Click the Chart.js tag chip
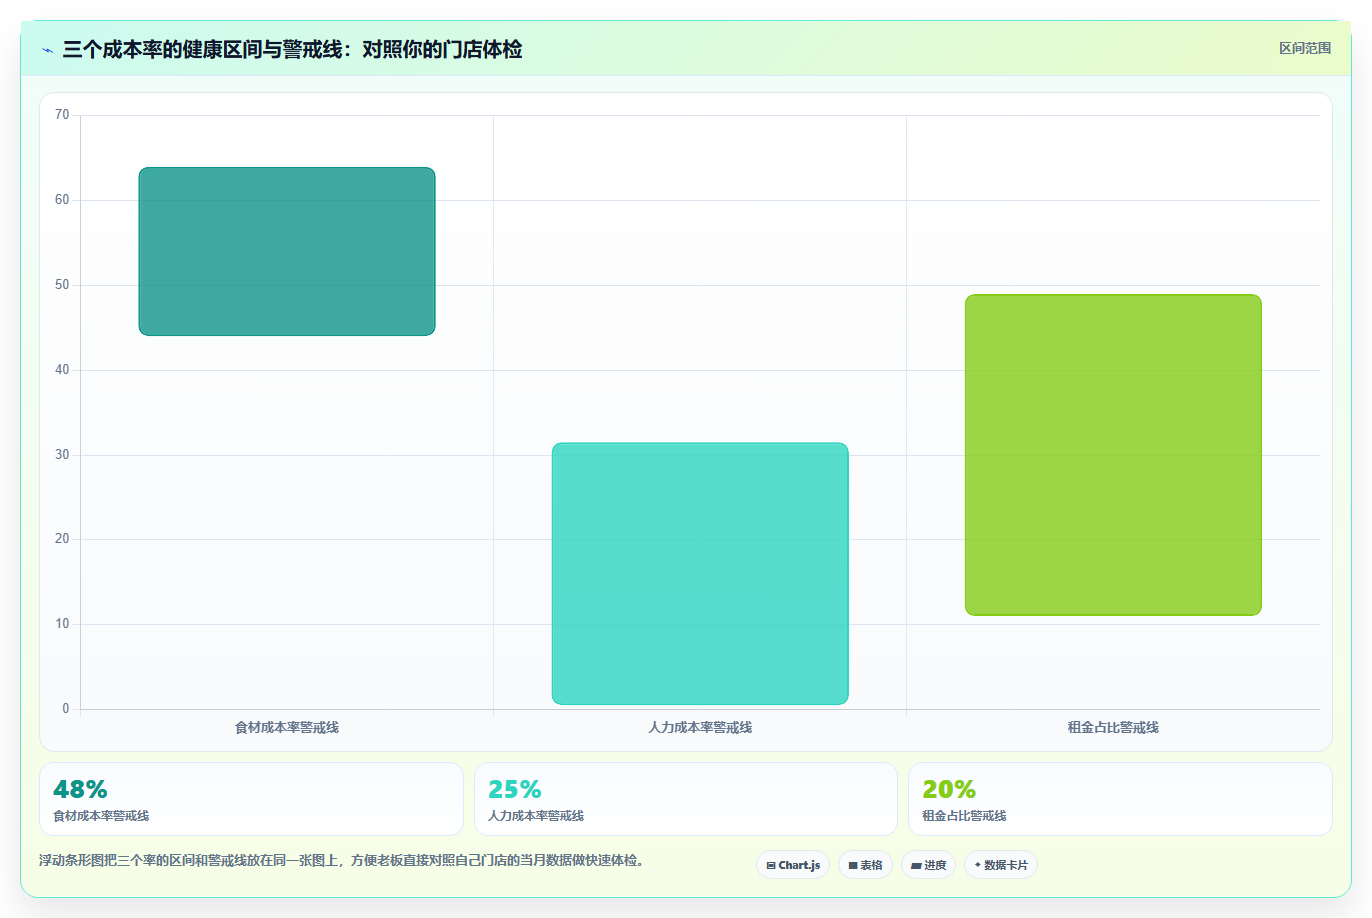 click(x=793, y=865)
